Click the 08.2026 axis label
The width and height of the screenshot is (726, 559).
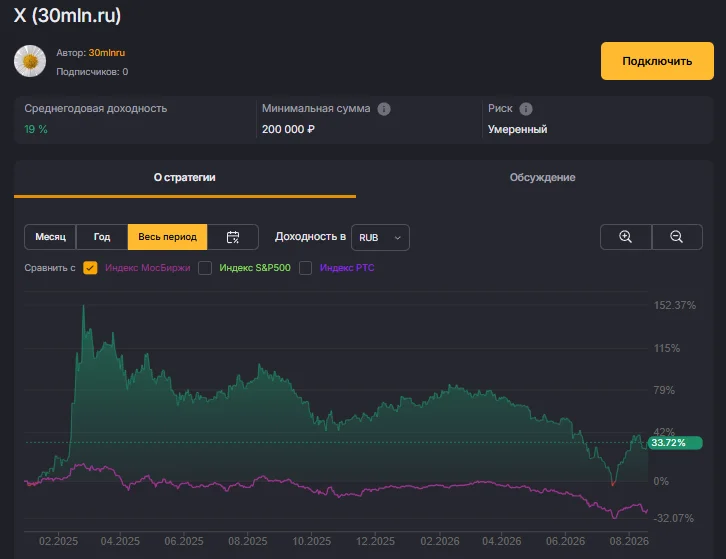pos(629,541)
